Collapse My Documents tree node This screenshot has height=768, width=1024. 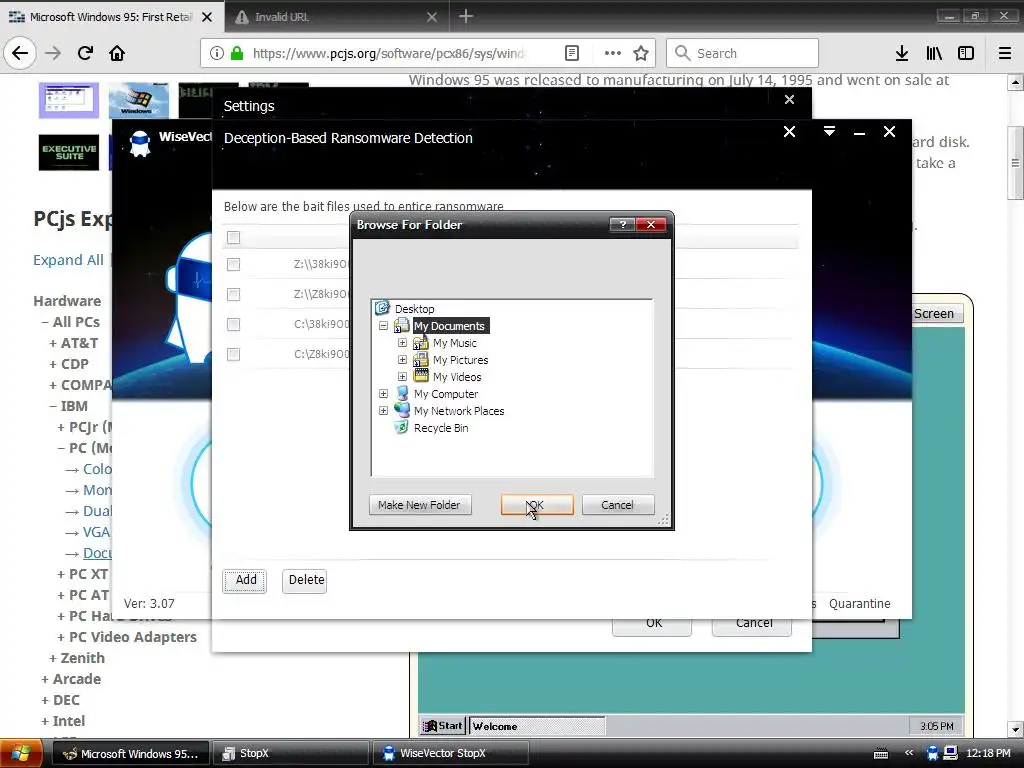click(383, 325)
